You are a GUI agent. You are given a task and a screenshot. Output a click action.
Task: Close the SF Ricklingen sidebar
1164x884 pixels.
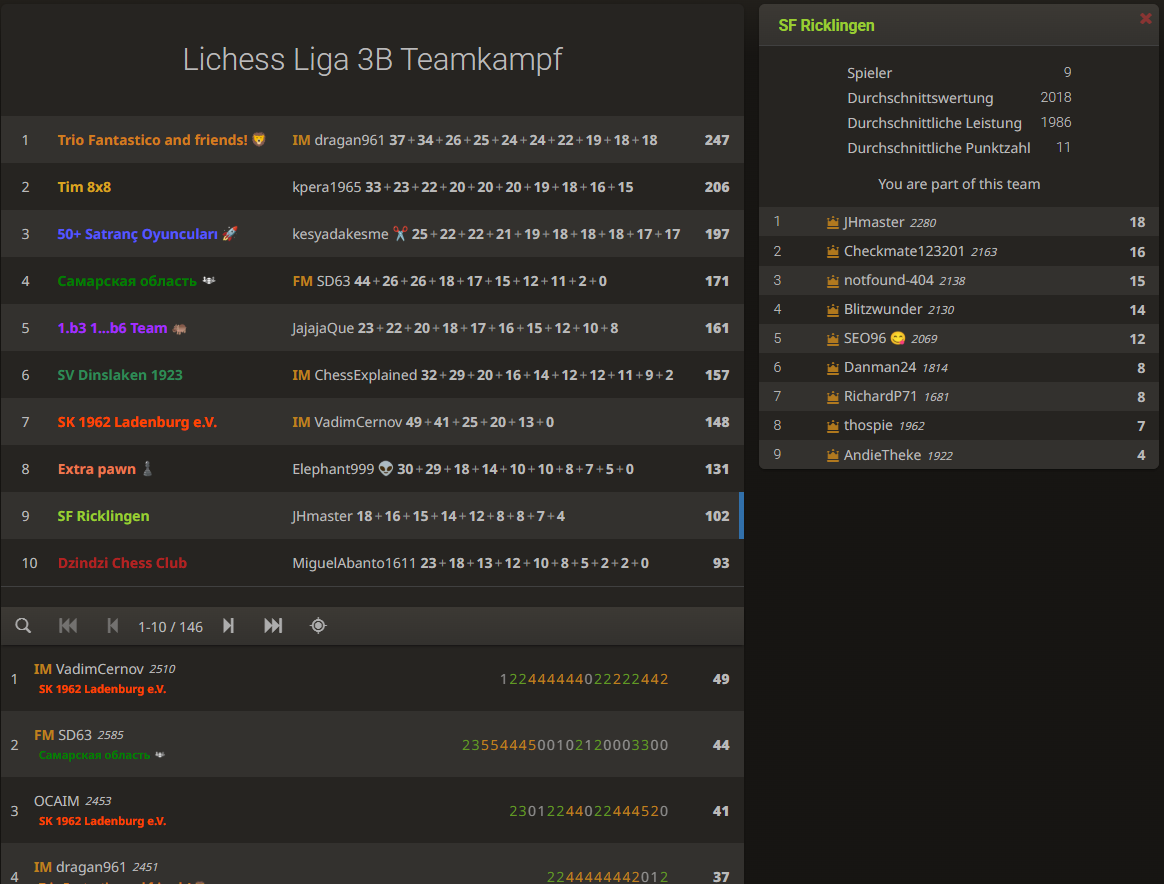click(1145, 17)
